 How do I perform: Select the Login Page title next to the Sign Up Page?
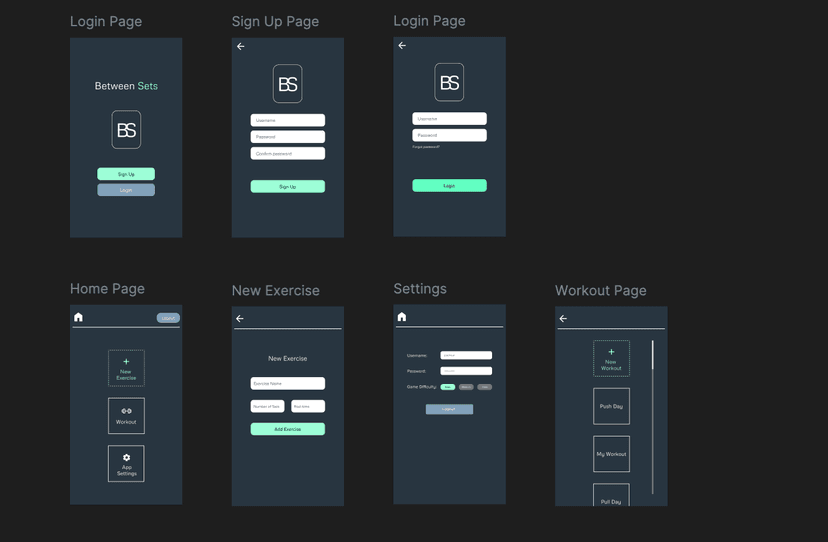click(x=429, y=21)
